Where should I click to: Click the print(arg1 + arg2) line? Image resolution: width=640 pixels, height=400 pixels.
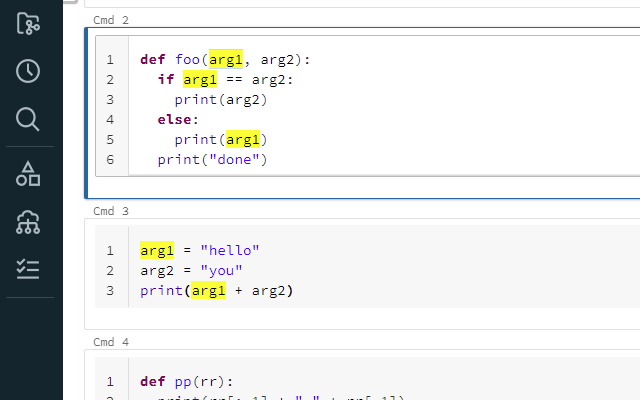(217, 291)
